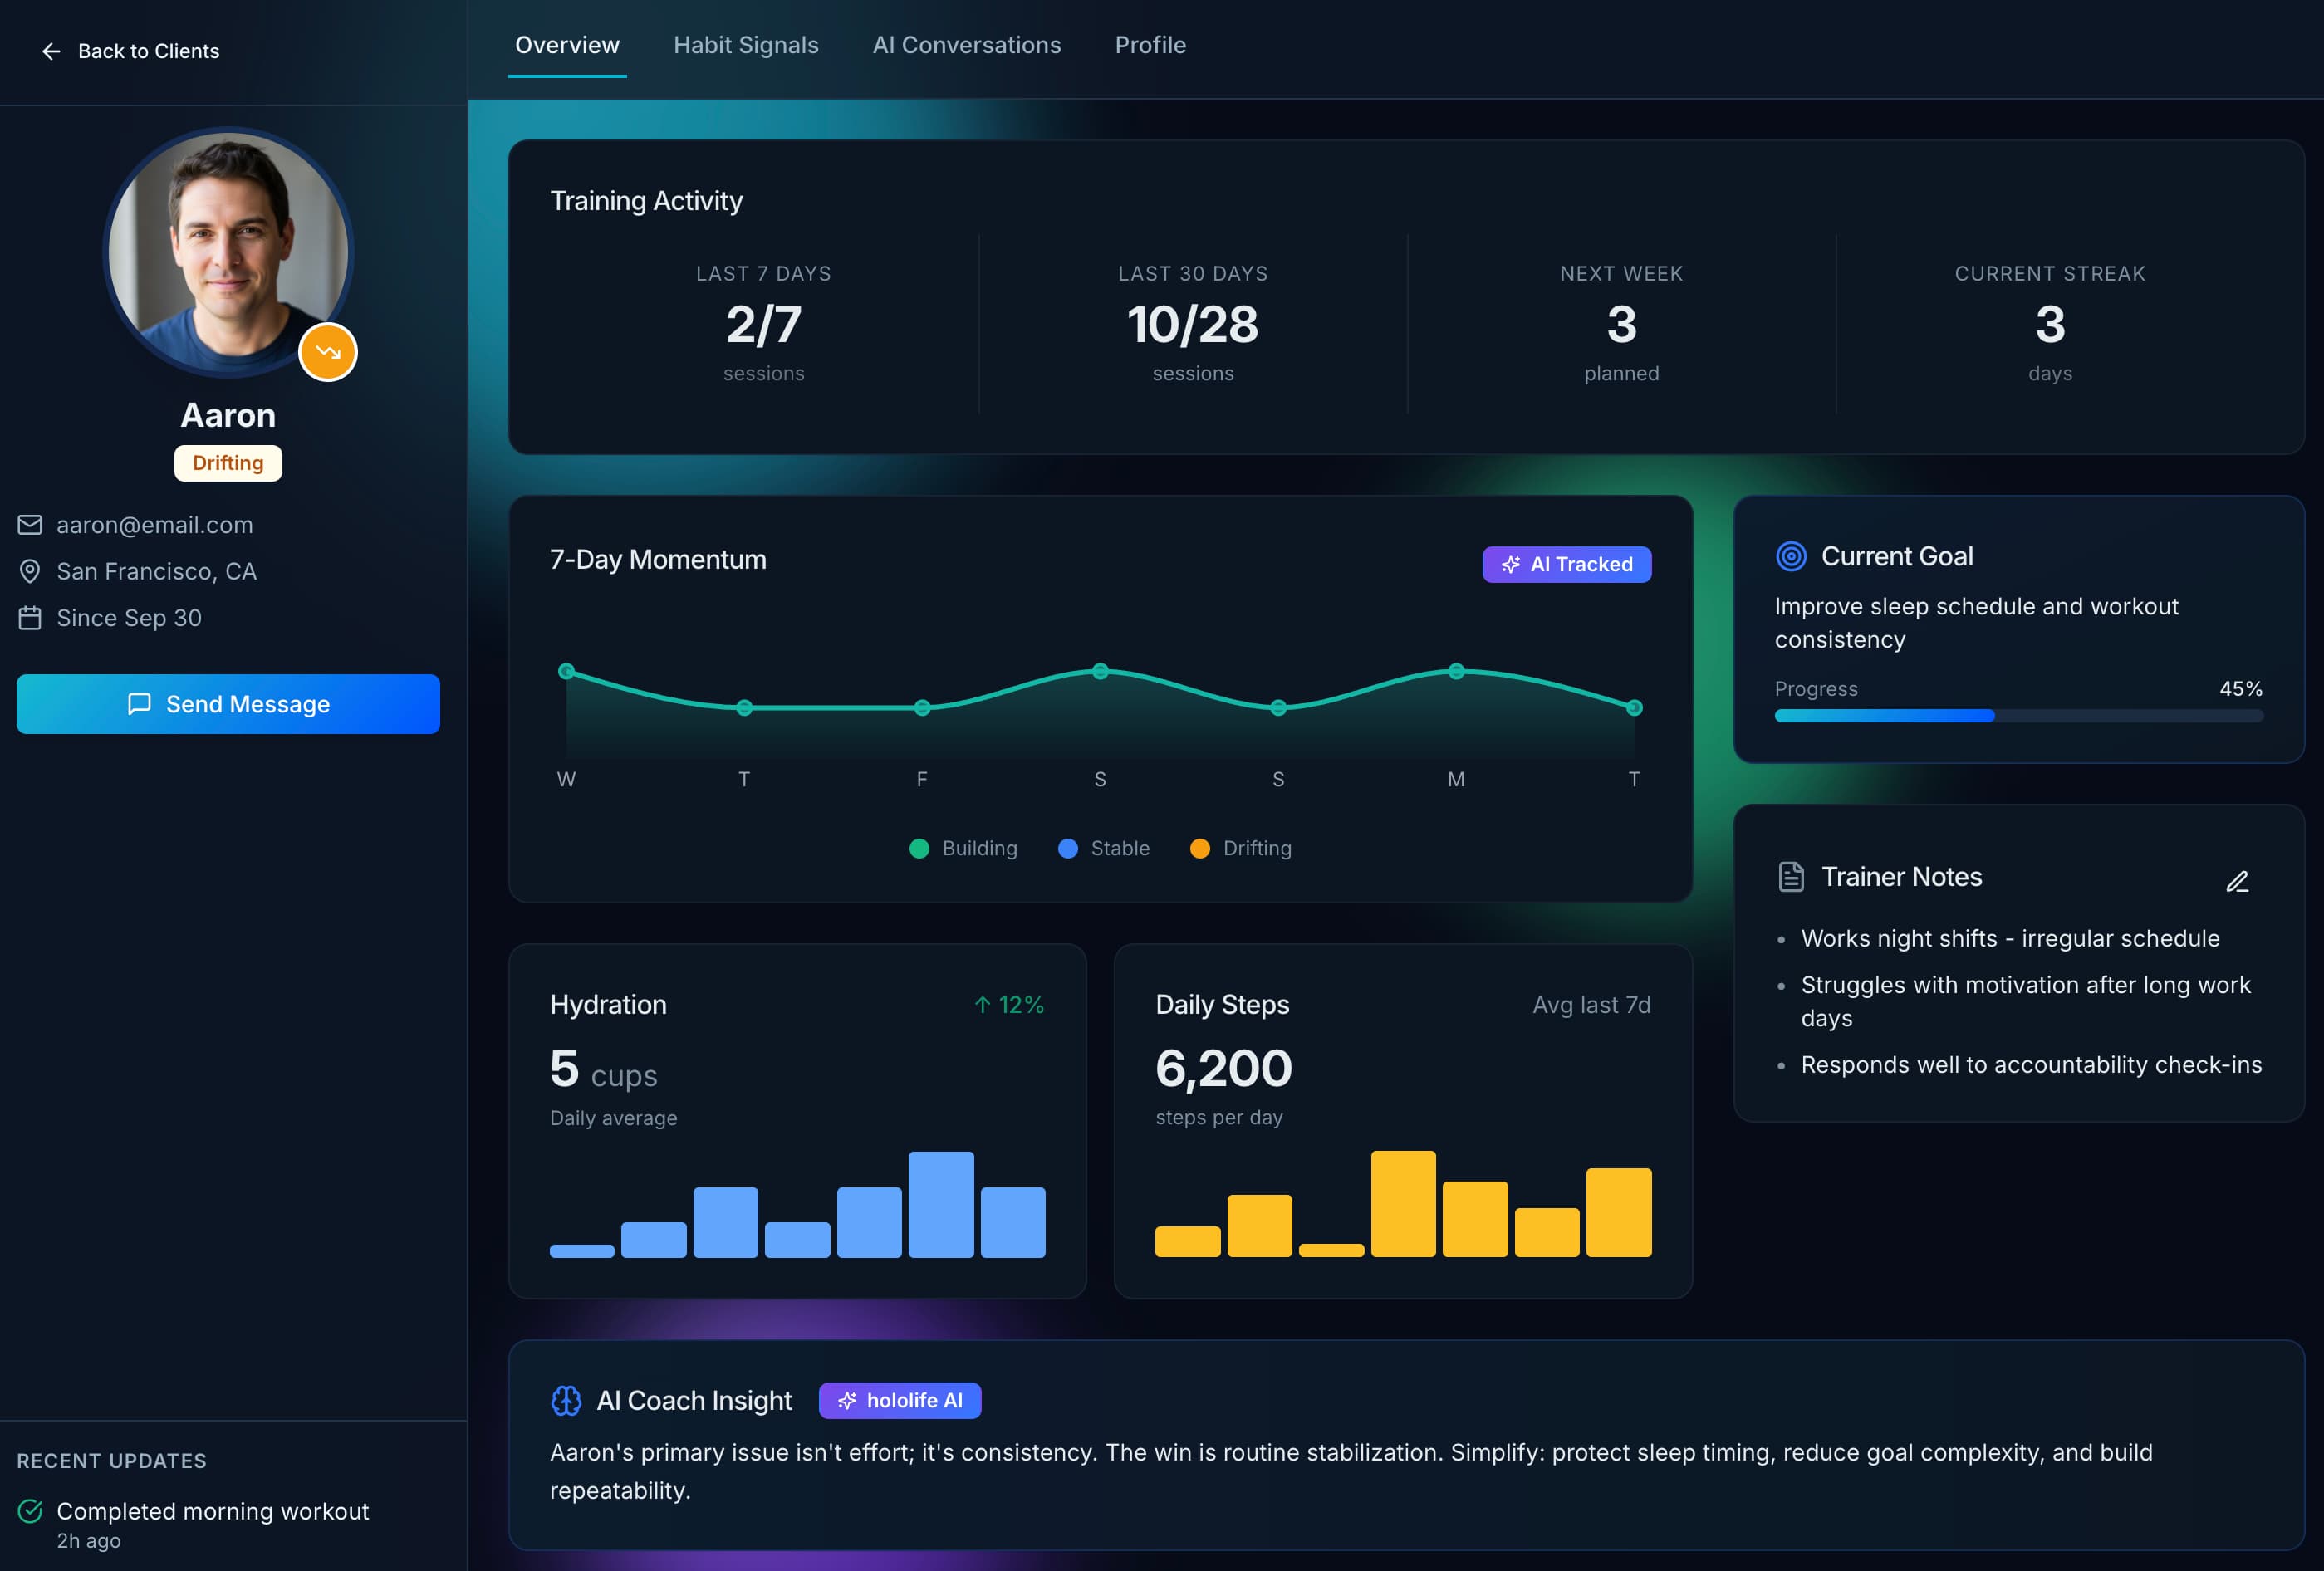The width and height of the screenshot is (2324, 1571).
Task: Switch to the Habit Signals tab
Action: coord(745,45)
